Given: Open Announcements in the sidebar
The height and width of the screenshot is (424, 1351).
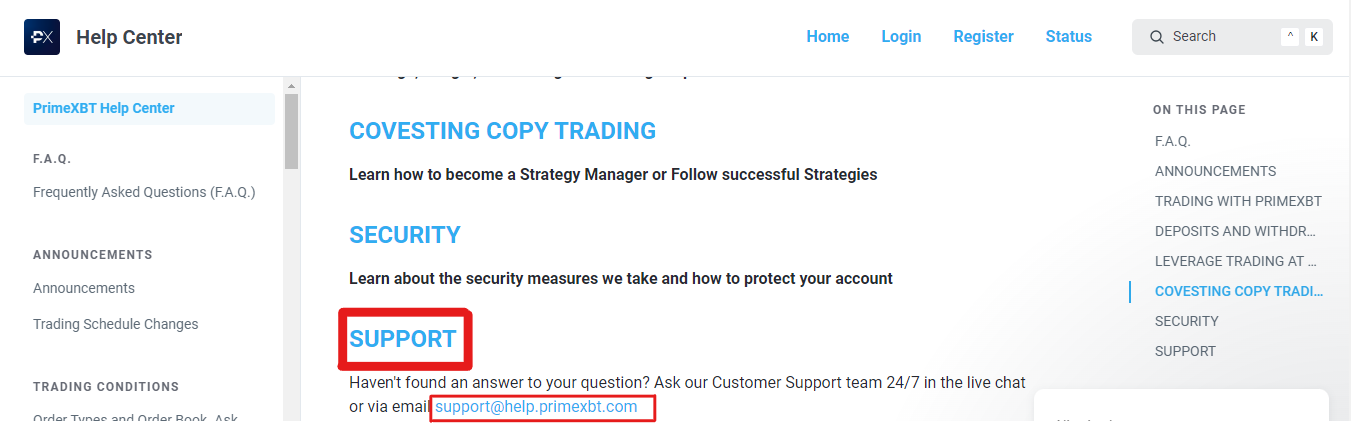Looking at the screenshot, I should 84,288.
